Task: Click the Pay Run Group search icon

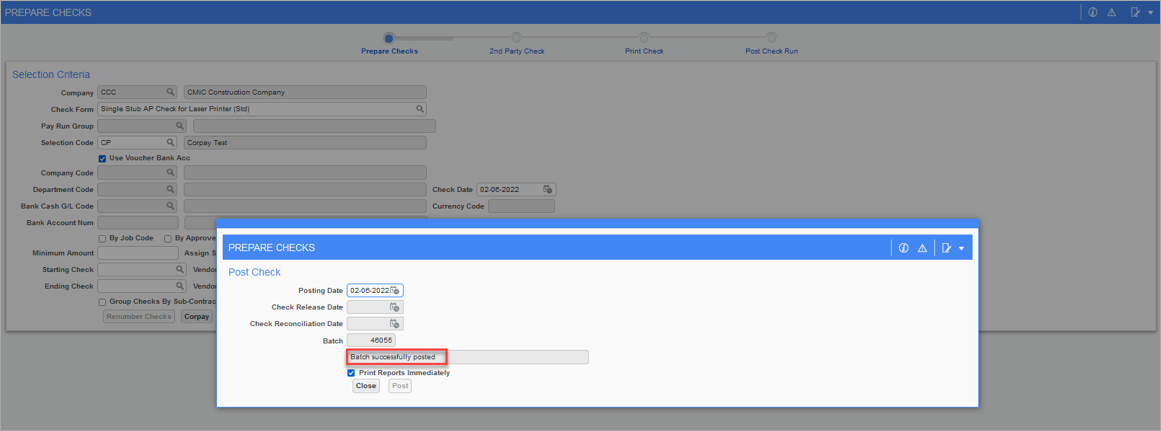Action: point(180,126)
